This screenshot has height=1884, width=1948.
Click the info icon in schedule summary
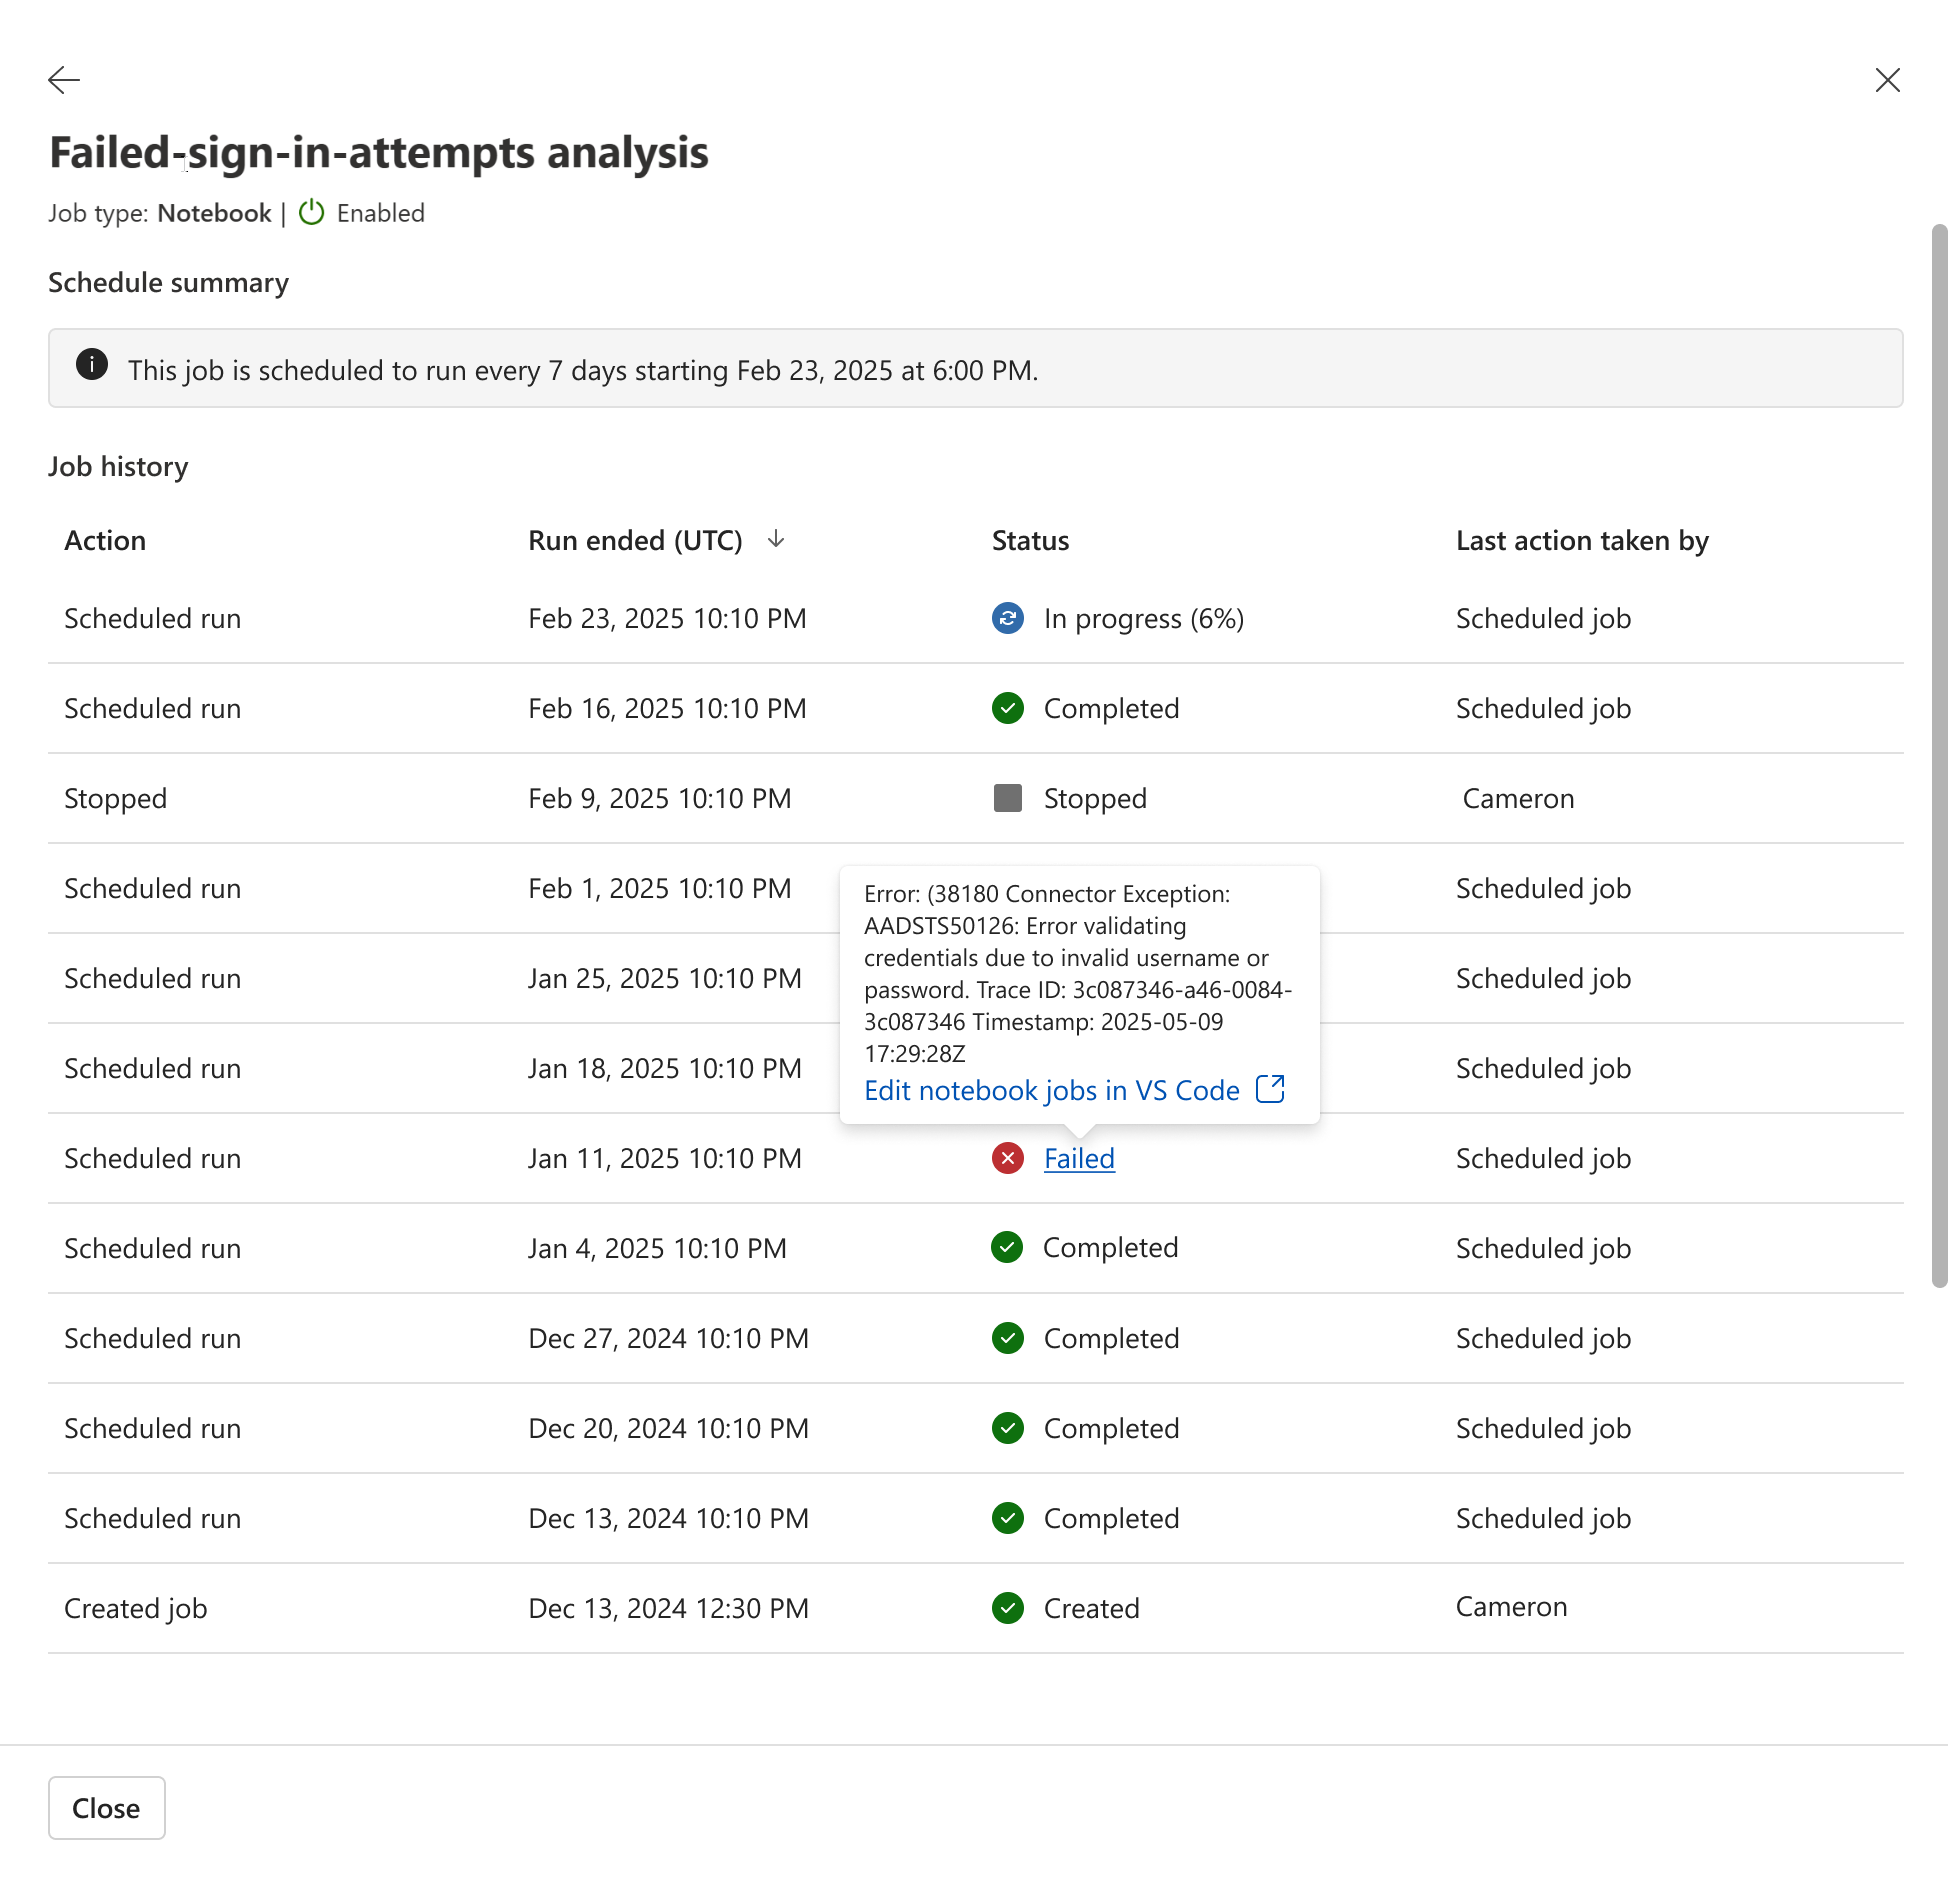tap(92, 365)
